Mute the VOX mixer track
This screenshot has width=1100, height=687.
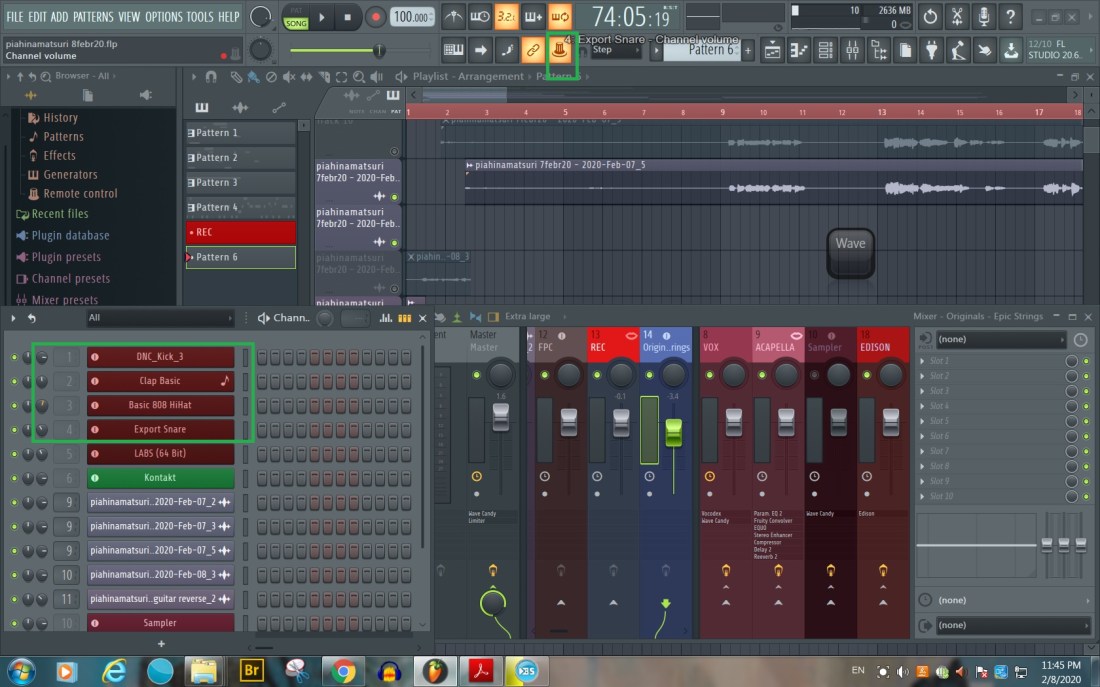point(710,375)
